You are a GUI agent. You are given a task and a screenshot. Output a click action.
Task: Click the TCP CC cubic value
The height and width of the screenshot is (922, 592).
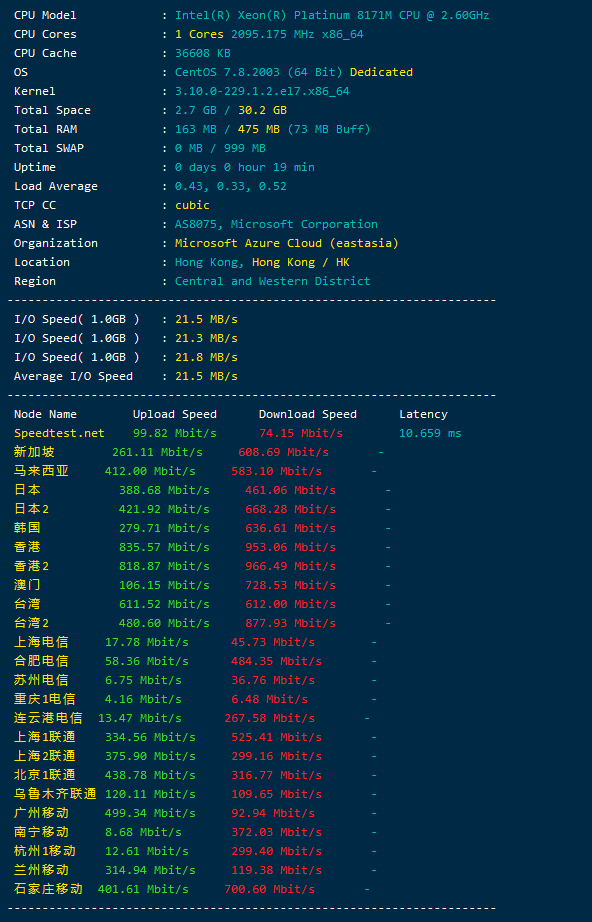(x=192, y=205)
